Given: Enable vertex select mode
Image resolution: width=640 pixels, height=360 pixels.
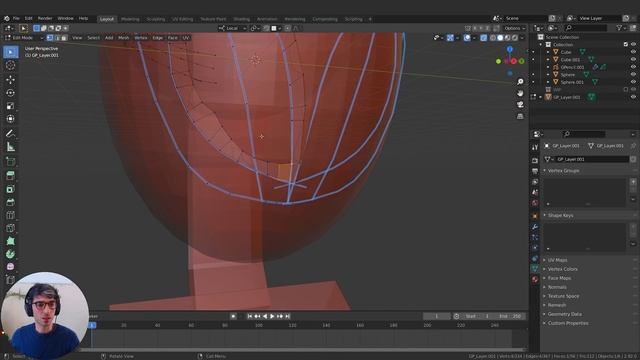Looking at the screenshot, I should coord(50,38).
